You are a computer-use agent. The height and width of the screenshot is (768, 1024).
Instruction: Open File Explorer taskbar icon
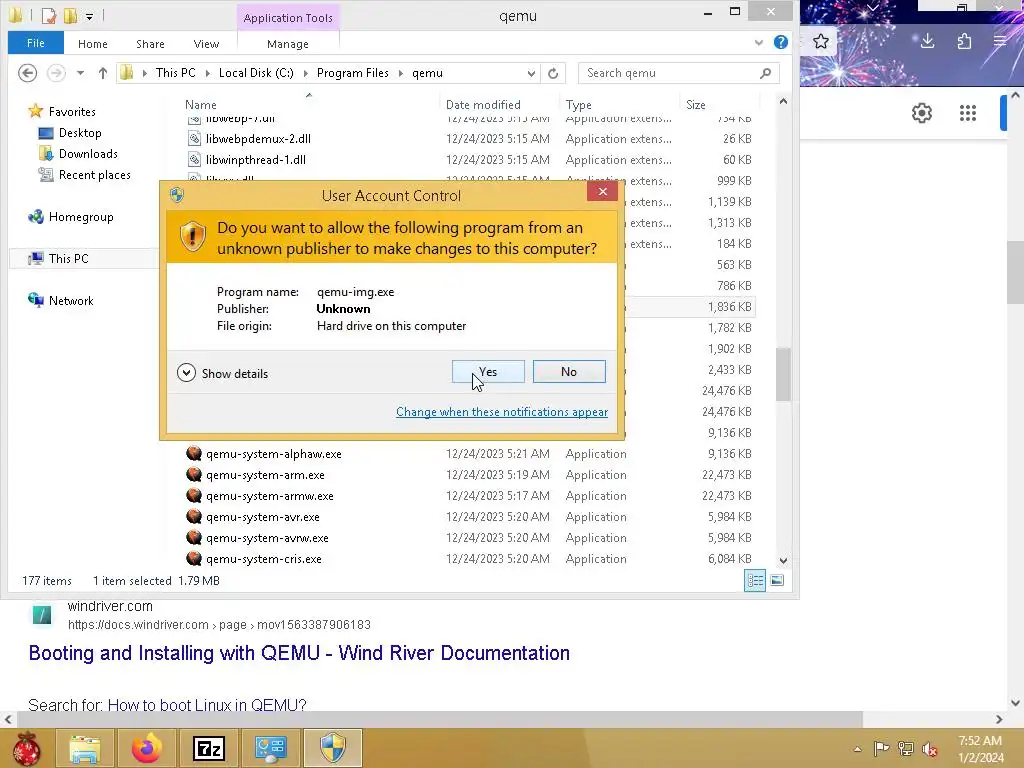click(x=85, y=748)
